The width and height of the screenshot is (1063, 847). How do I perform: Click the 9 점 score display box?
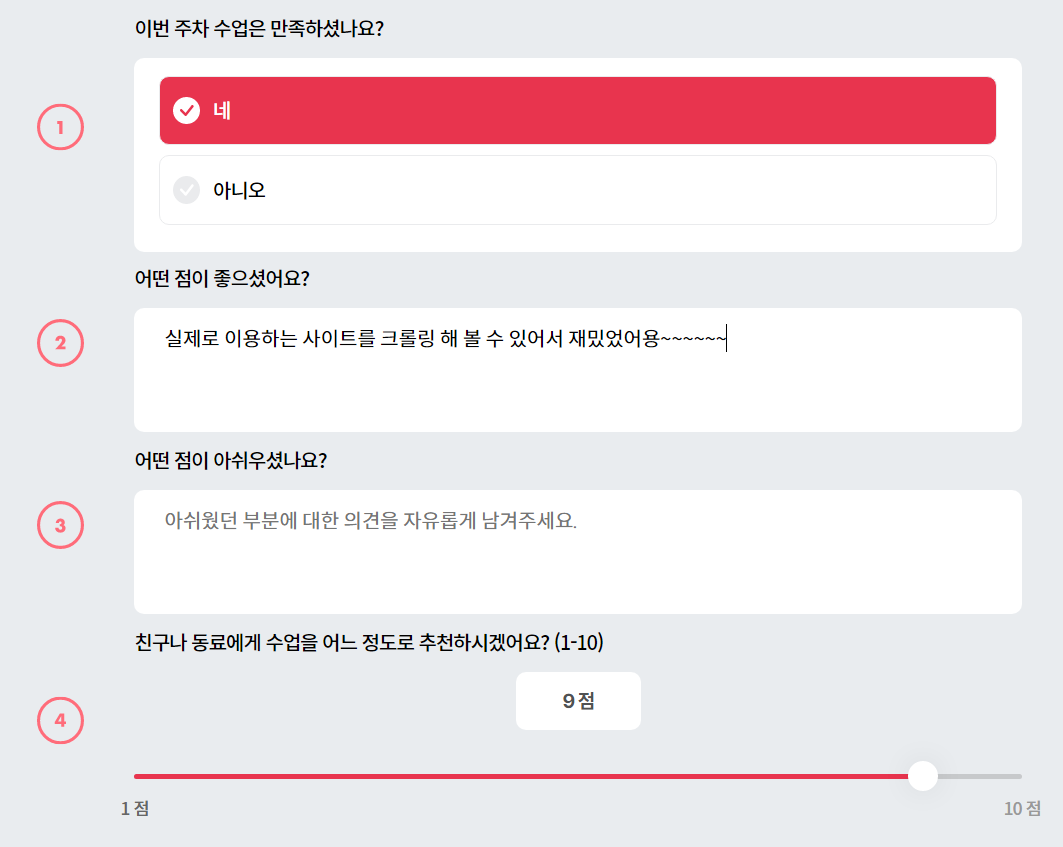[578, 701]
